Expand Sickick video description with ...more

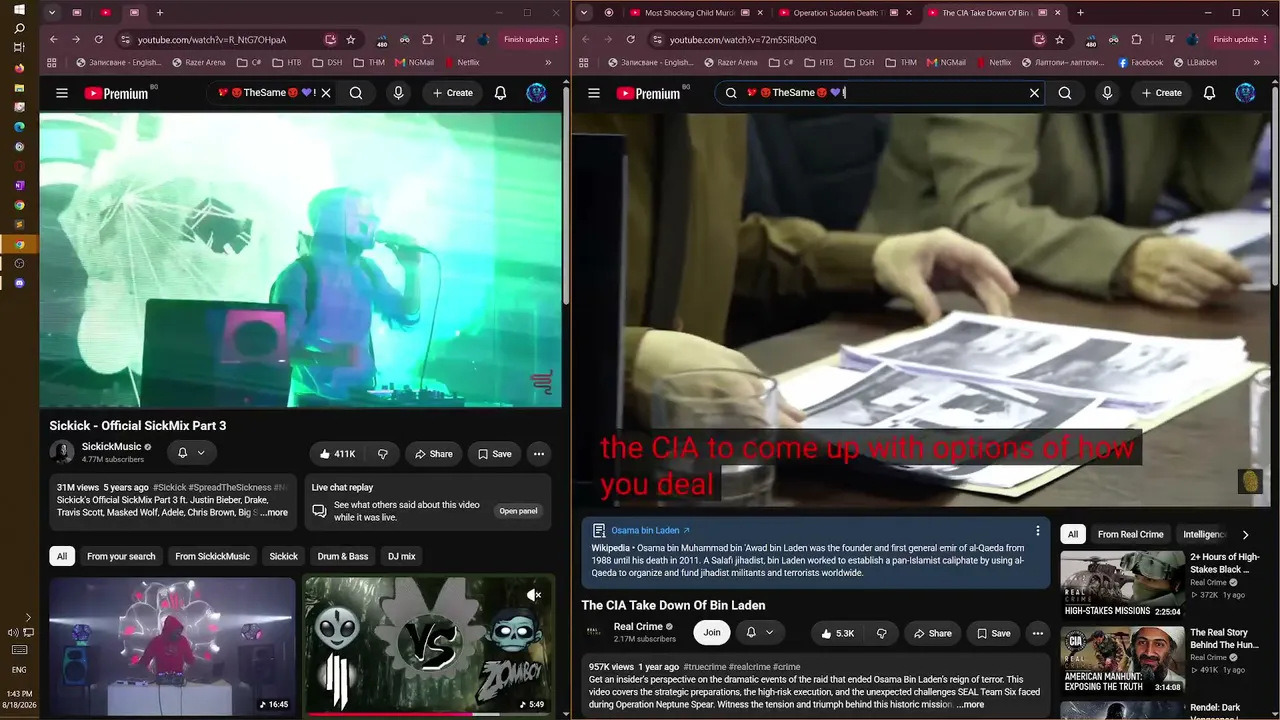(x=273, y=513)
